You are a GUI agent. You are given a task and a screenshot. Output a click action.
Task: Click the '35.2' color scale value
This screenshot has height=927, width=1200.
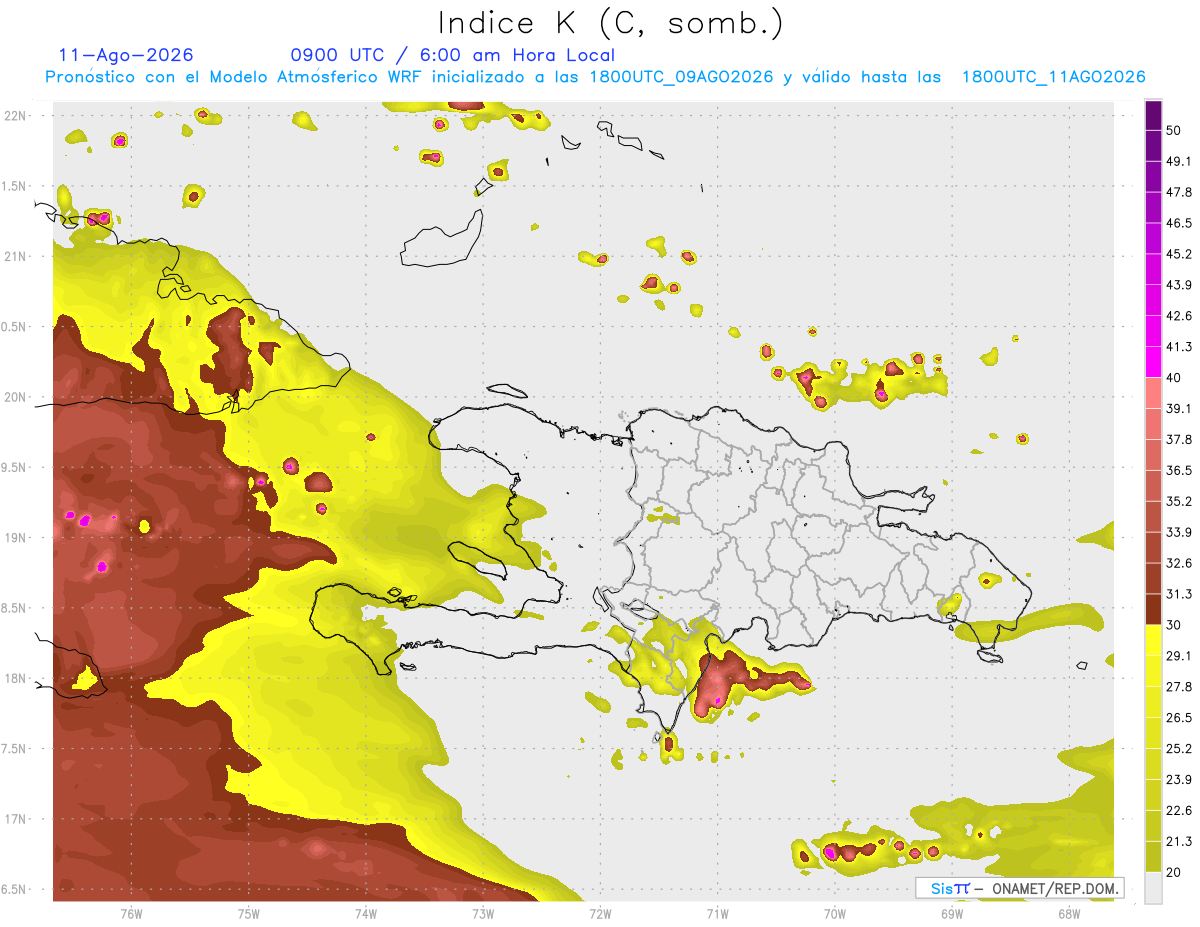(1179, 501)
